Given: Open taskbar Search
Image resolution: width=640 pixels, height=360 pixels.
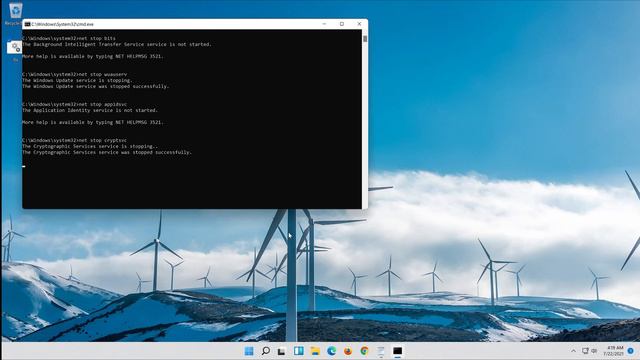Looking at the screenshot, I should [265, 351].
